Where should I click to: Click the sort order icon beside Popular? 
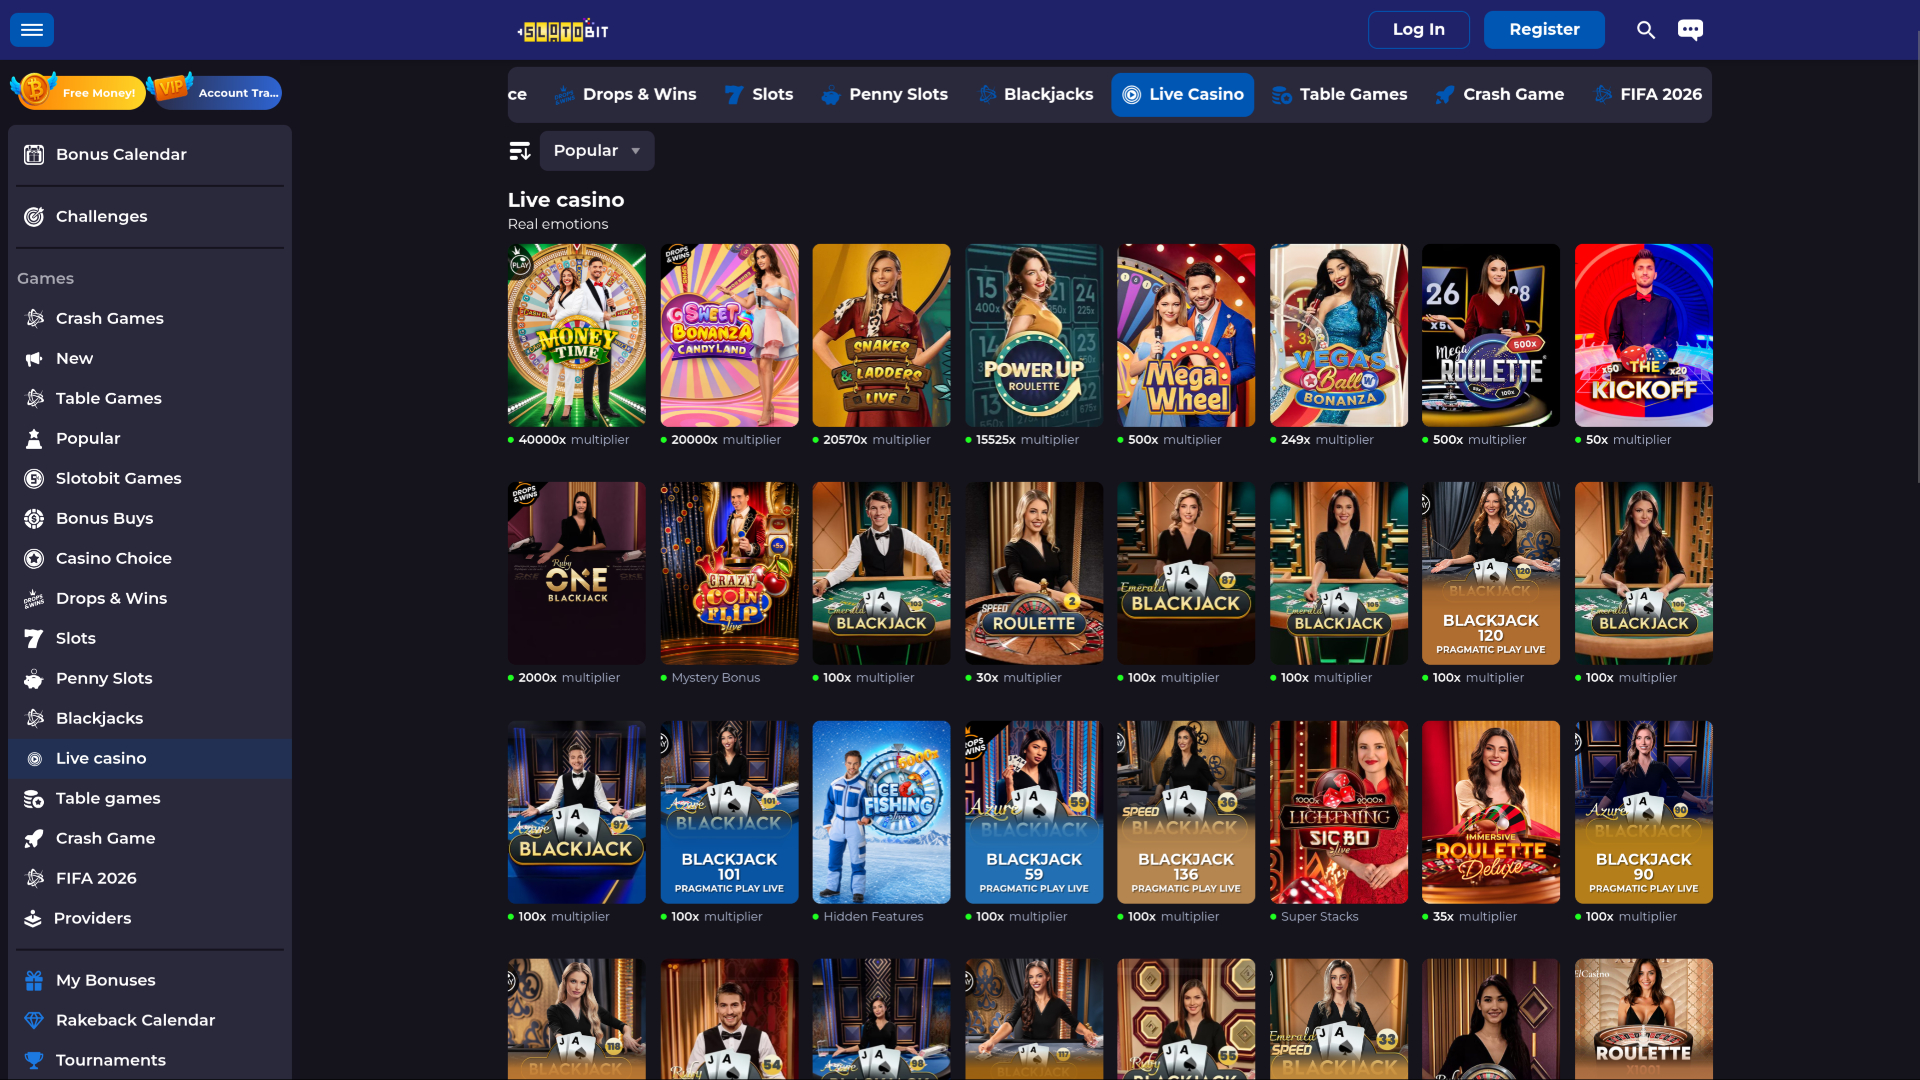tap(520, 151)
